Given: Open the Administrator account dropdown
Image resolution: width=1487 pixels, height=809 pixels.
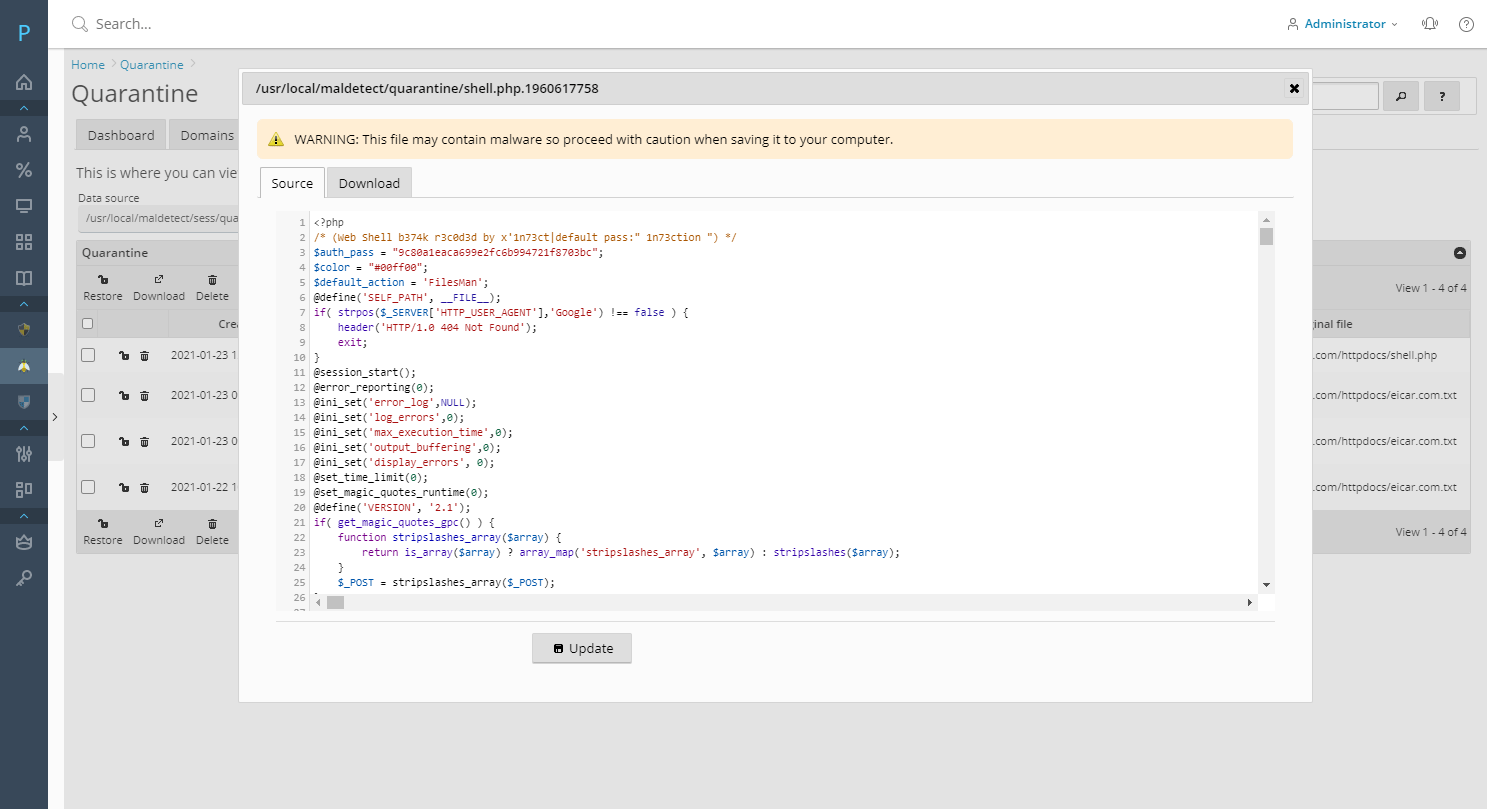Looking at the screenshot, I should (1342, 24).
